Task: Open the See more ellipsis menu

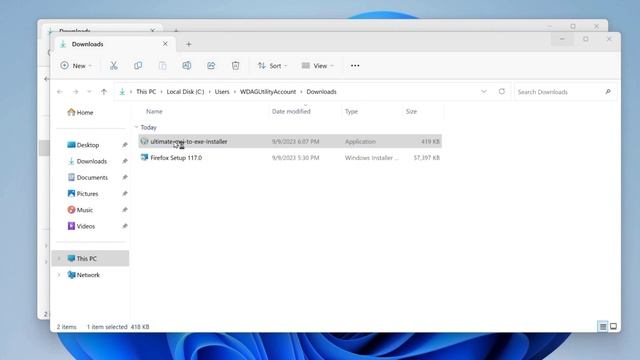Action: pyautogui.click(x=355, y=66)
